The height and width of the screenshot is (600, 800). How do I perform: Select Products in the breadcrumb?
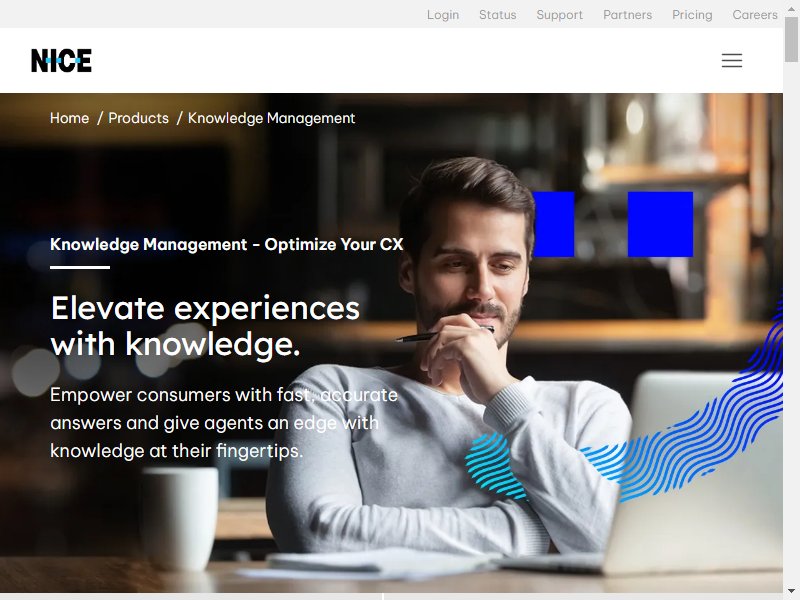(x=138, y=118)
